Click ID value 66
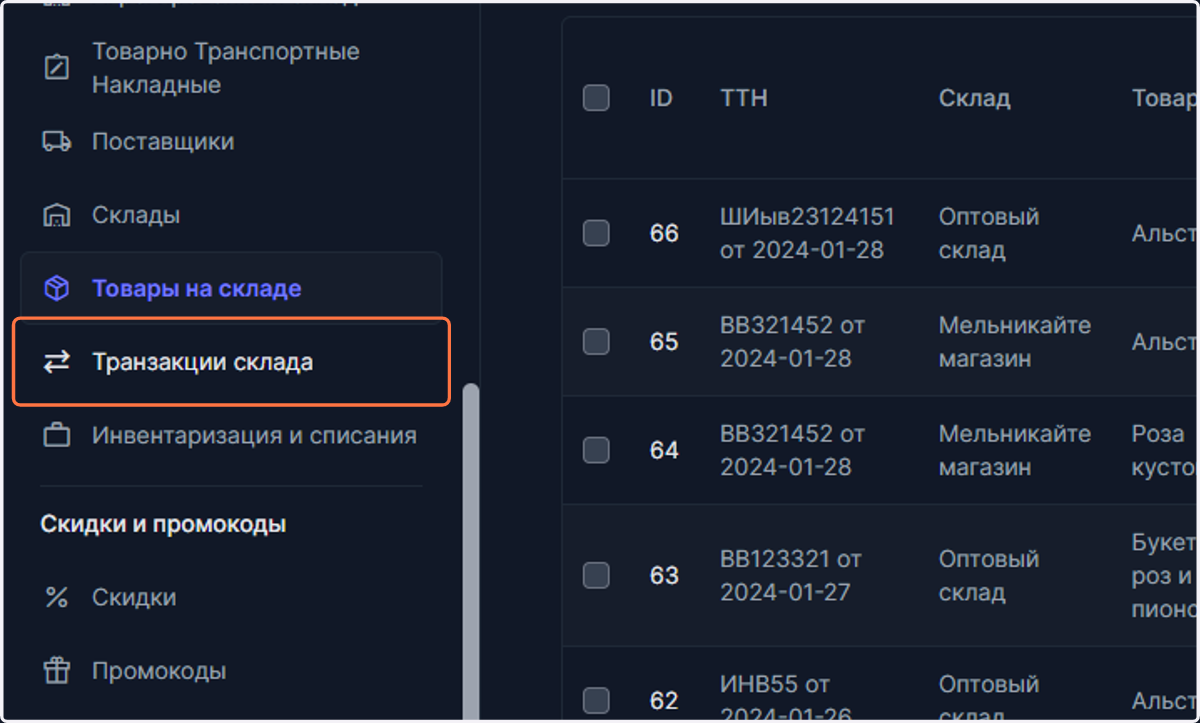The image size is (1200, 723). 664,233
